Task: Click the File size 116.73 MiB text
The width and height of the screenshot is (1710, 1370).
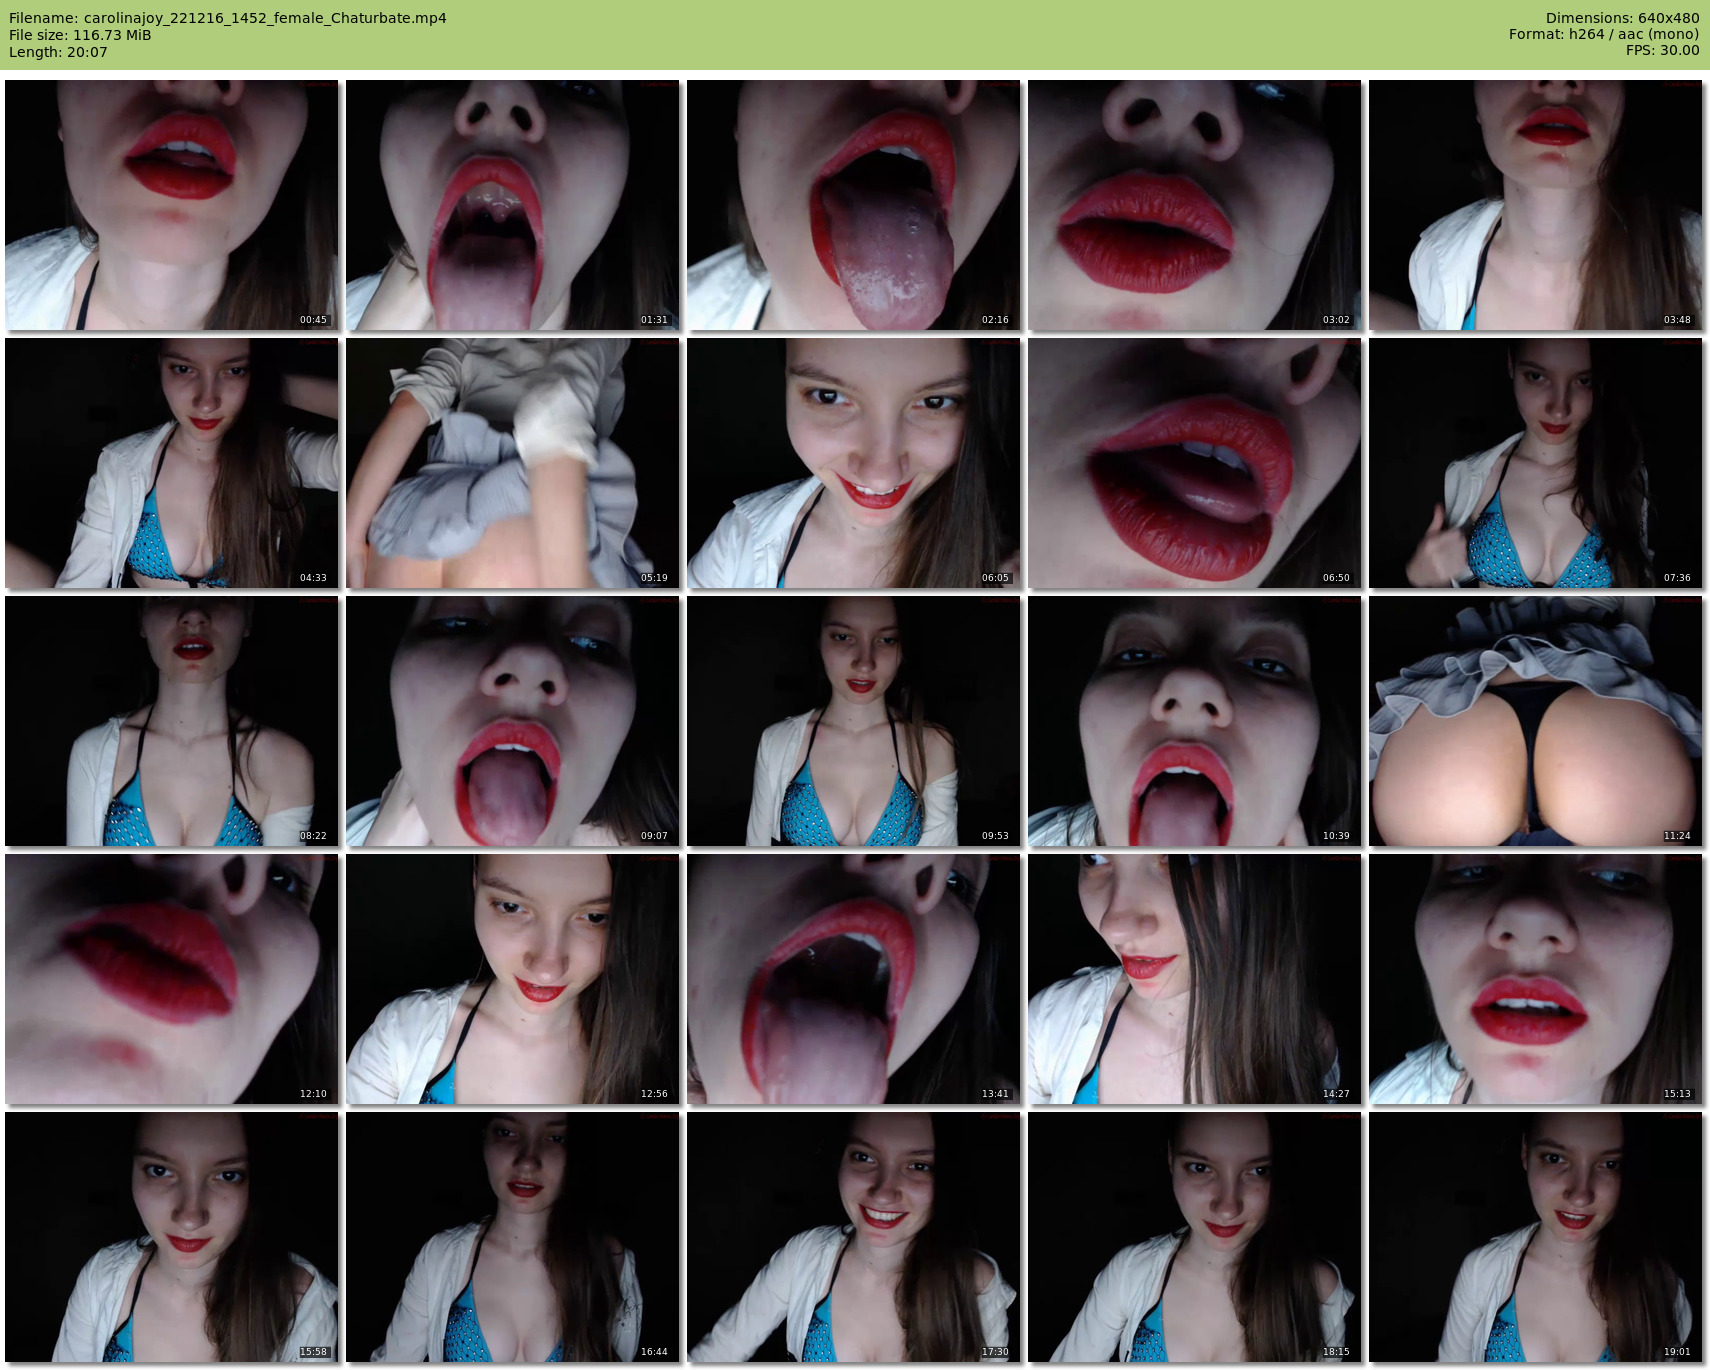Action: (x=80, y=35)
